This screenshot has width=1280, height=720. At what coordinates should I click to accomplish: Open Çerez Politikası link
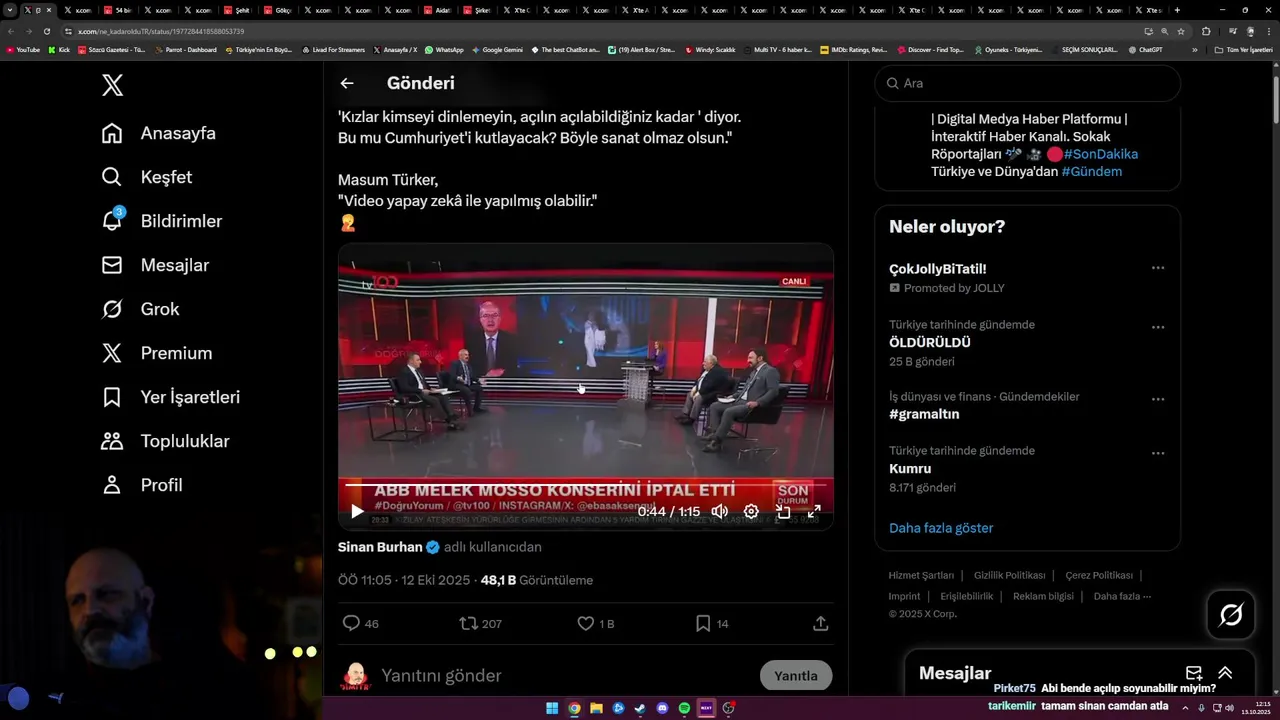1099,575
